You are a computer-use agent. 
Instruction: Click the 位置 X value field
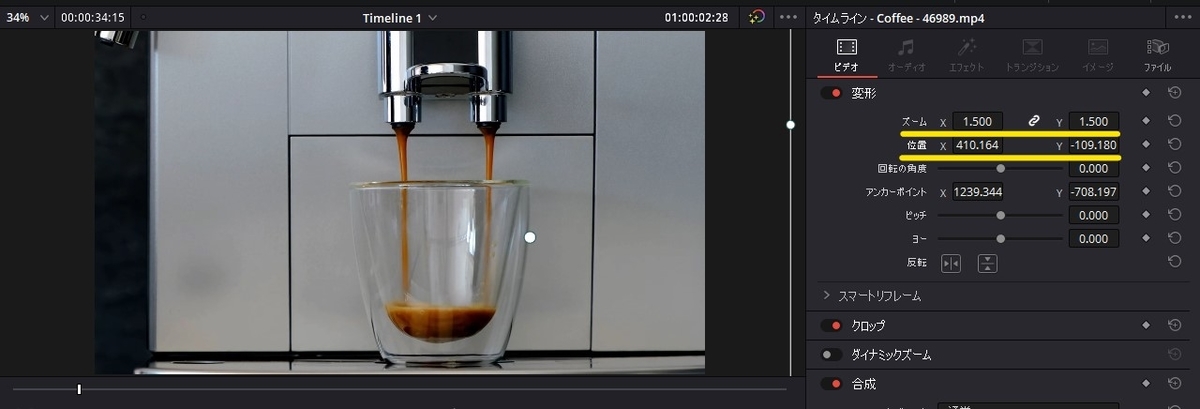(x=977, y=145)
